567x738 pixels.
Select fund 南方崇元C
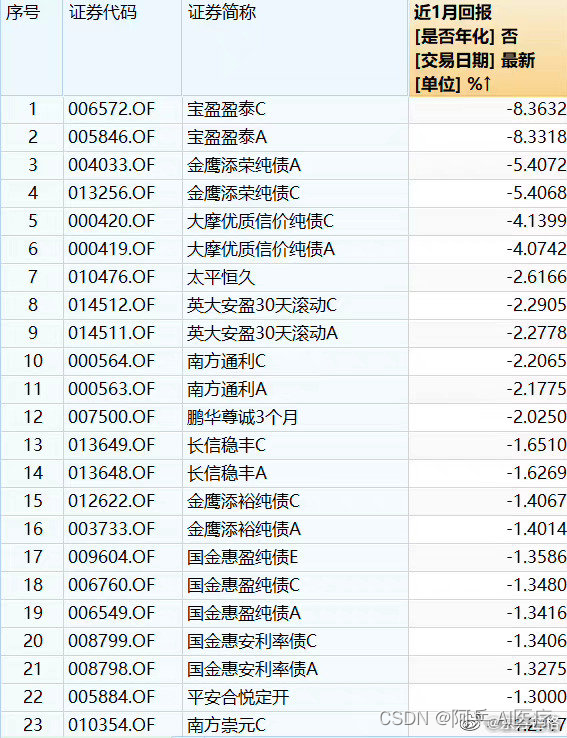click(x=226, y=725)
